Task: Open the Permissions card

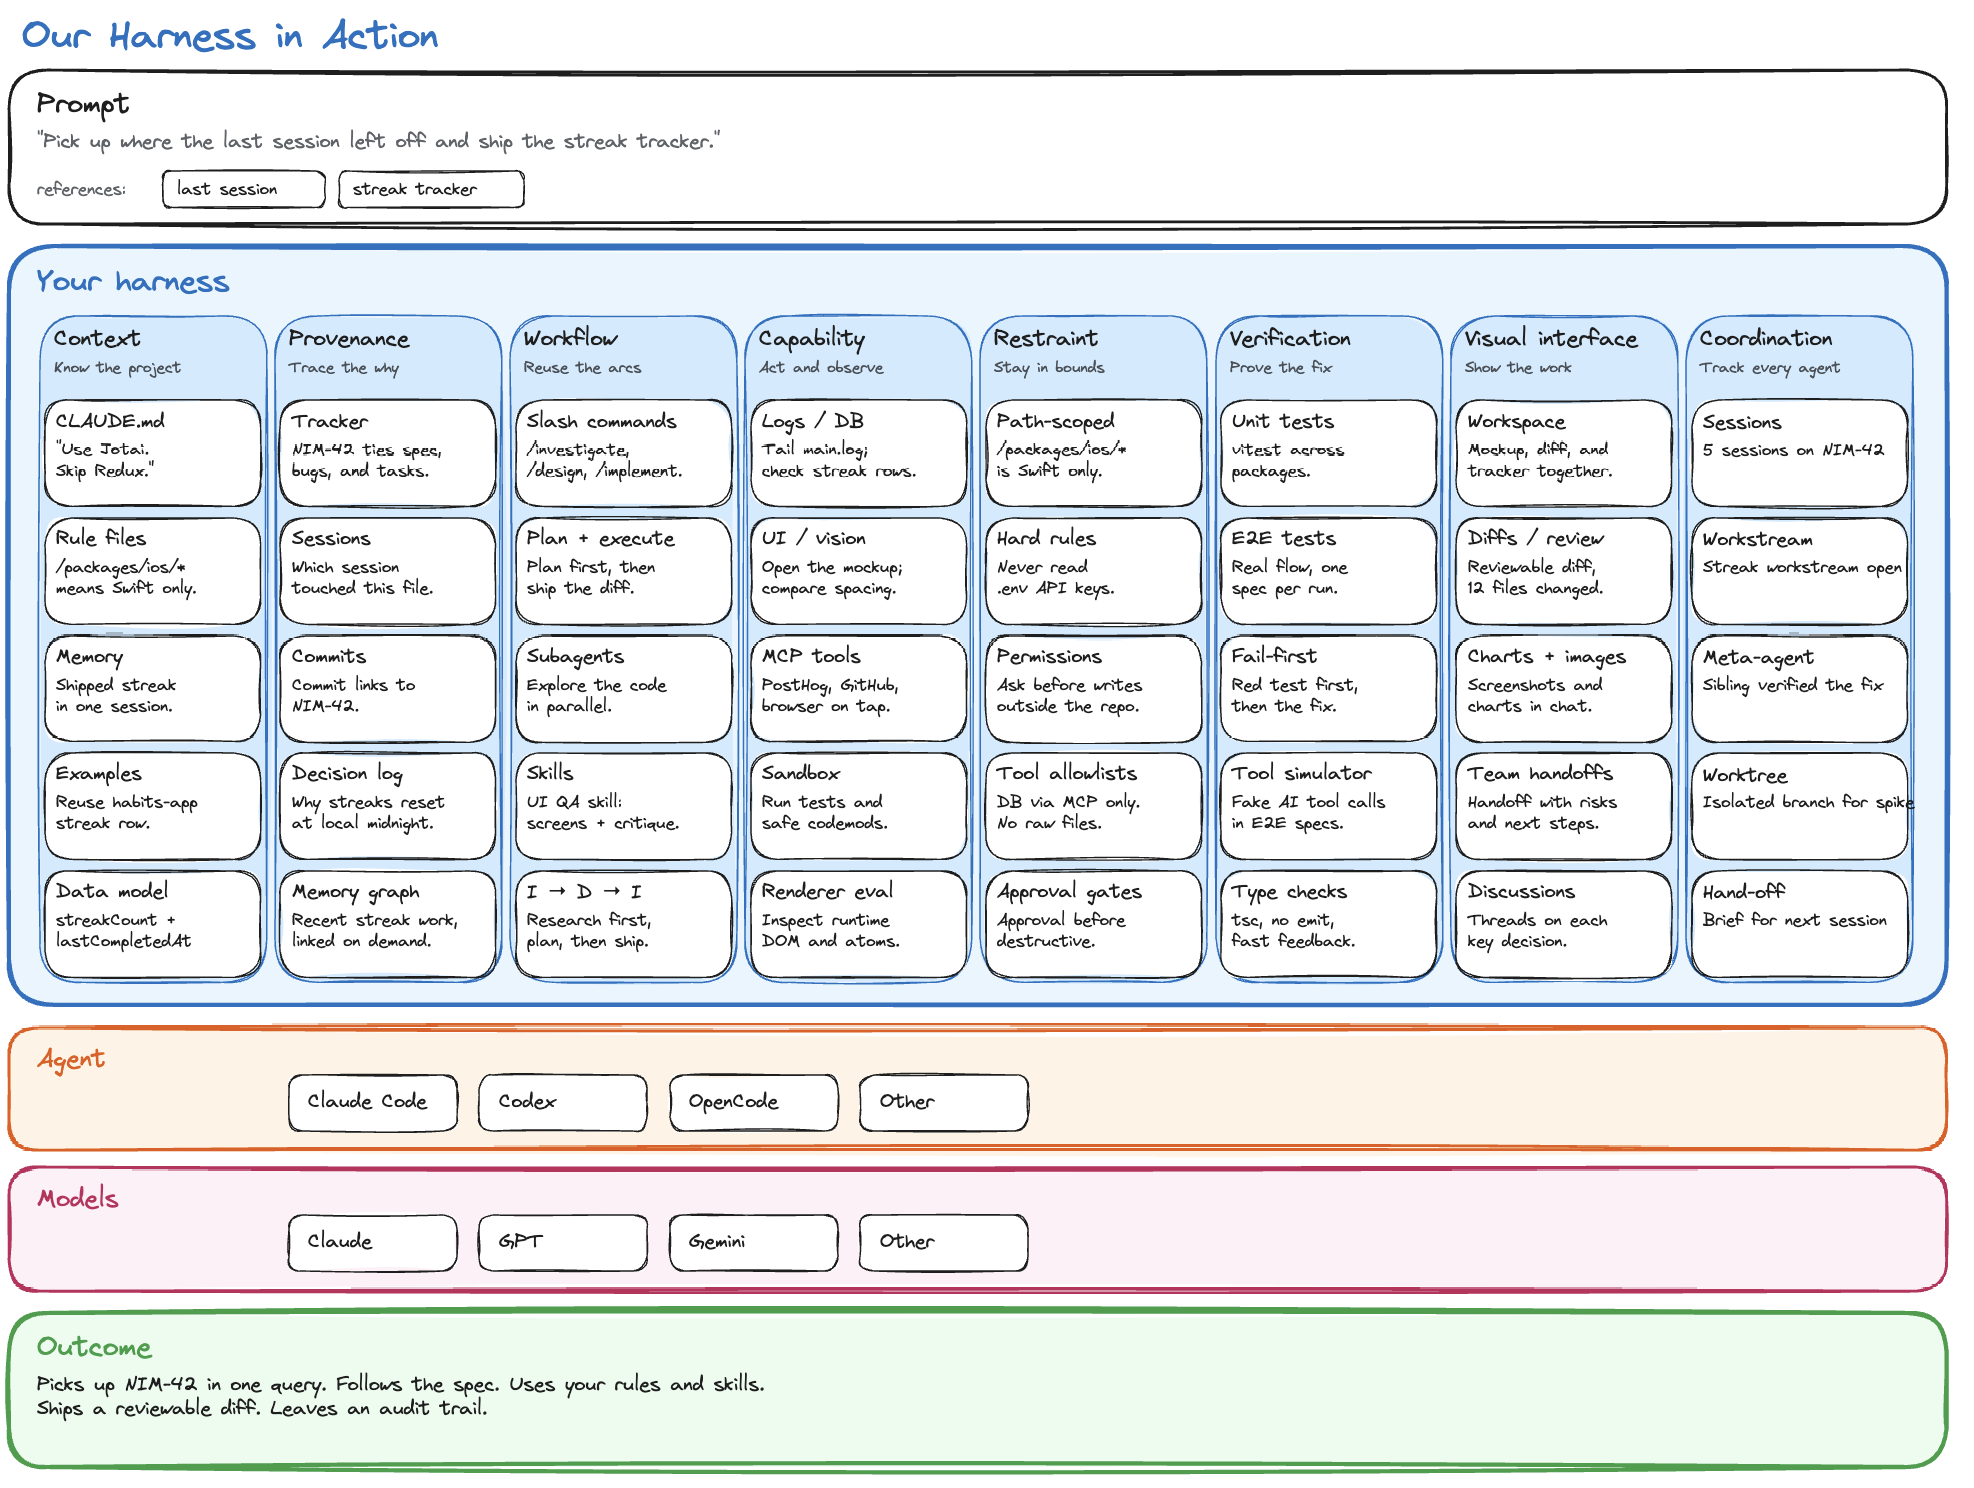Action: click(x=1094, y=689)
